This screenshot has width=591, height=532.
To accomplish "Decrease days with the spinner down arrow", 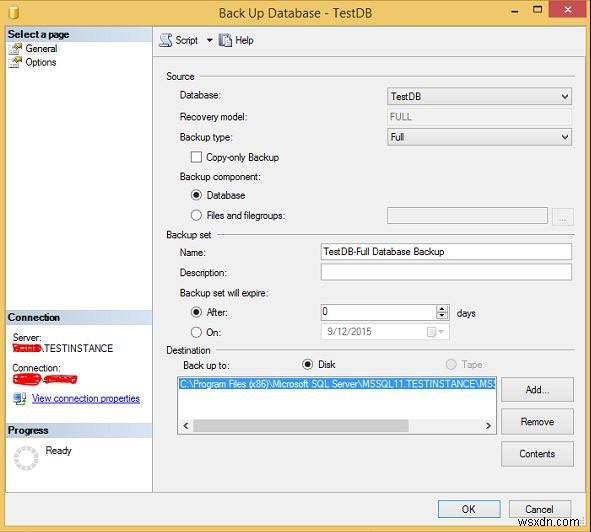I will pyautogui.click(x=442, y=316).
